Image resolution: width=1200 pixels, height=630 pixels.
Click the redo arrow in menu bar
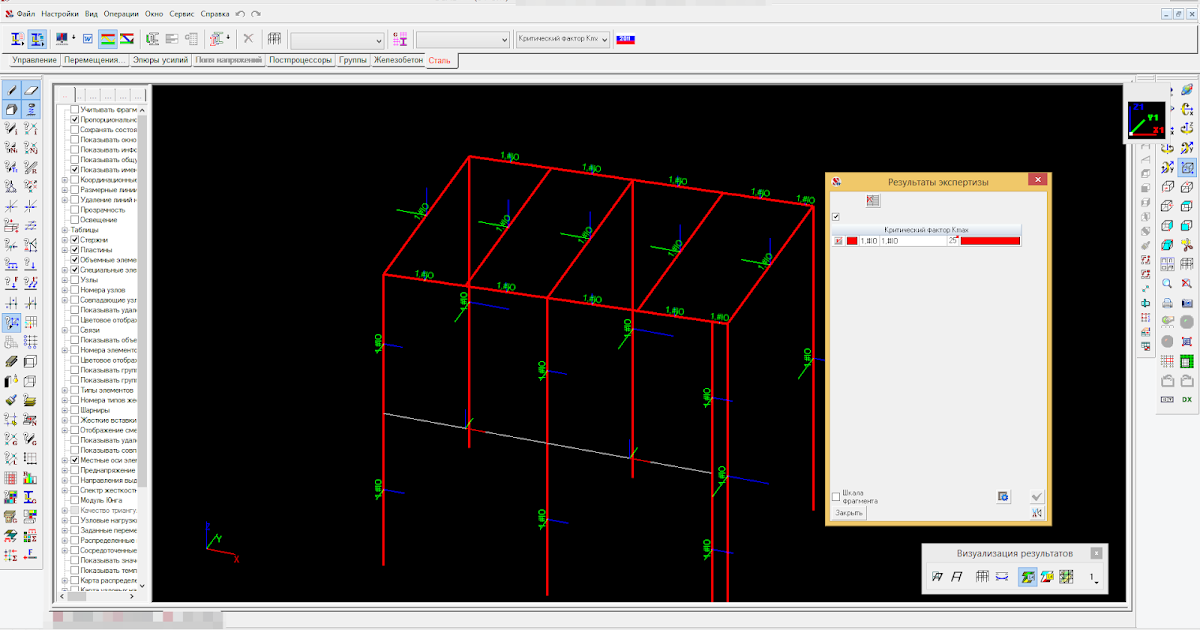click(x=256, y=15)
